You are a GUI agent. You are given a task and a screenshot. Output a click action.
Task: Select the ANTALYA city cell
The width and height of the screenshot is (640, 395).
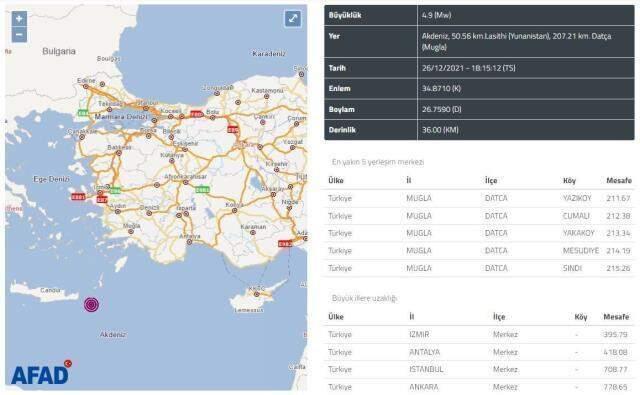[x=424, y=352]
